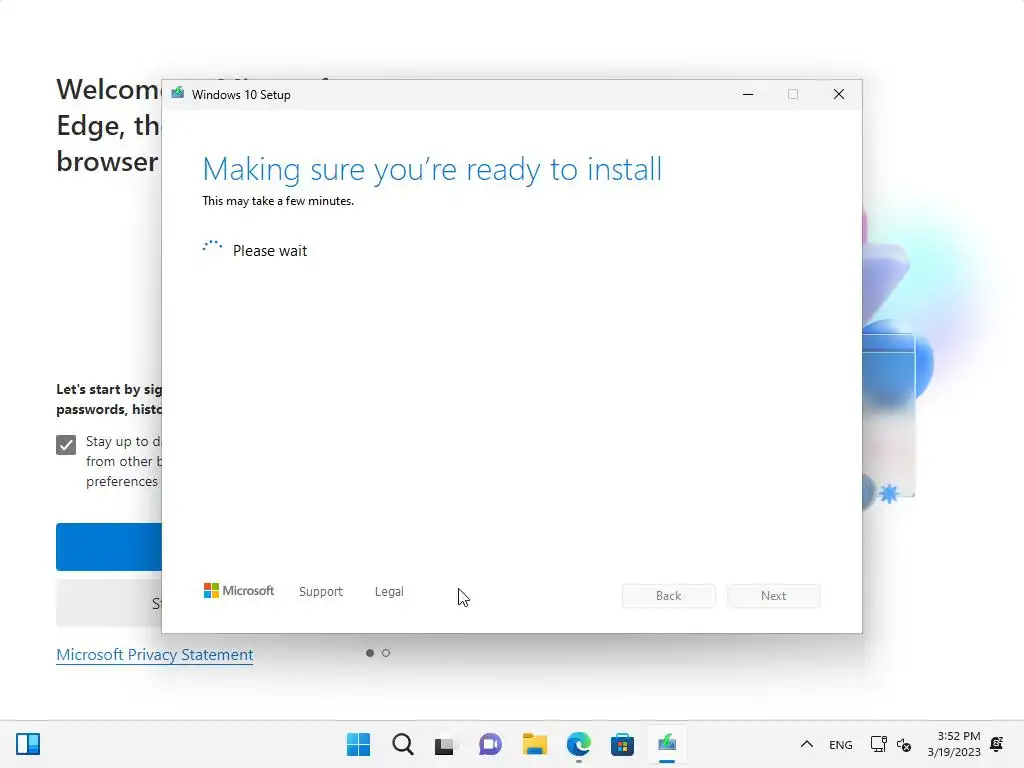Click the Next button in Setup
1024x768 pixels.
pyautogui.click(x=774, y=596)
